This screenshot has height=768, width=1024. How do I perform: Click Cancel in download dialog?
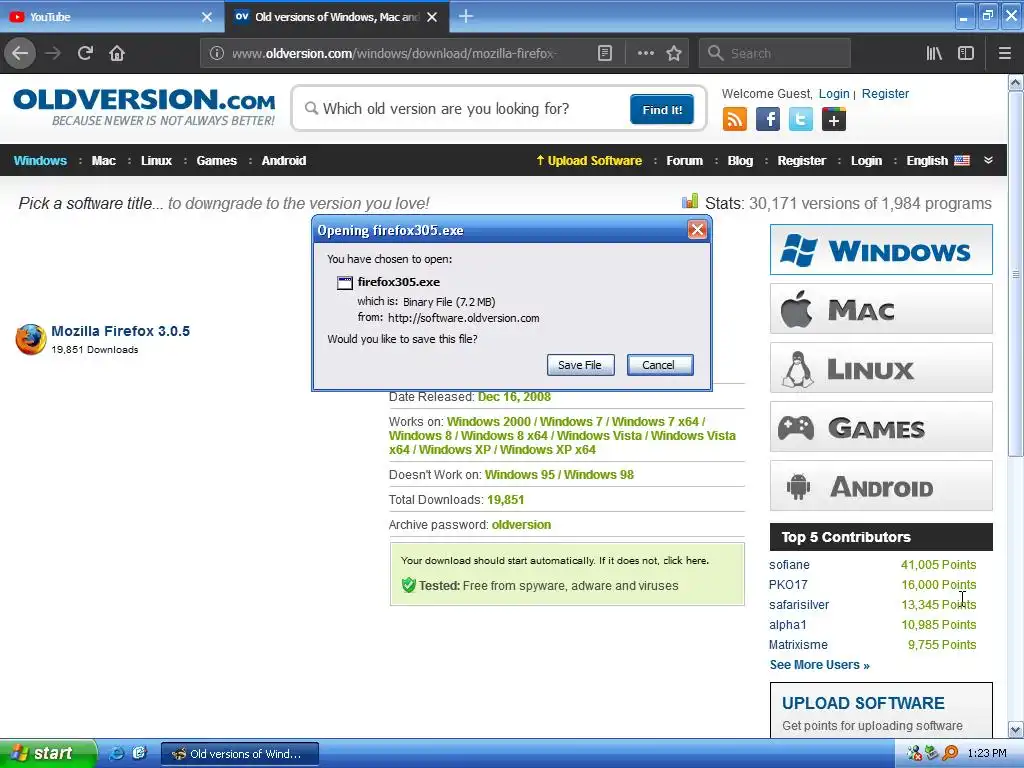tap(660, 365)
